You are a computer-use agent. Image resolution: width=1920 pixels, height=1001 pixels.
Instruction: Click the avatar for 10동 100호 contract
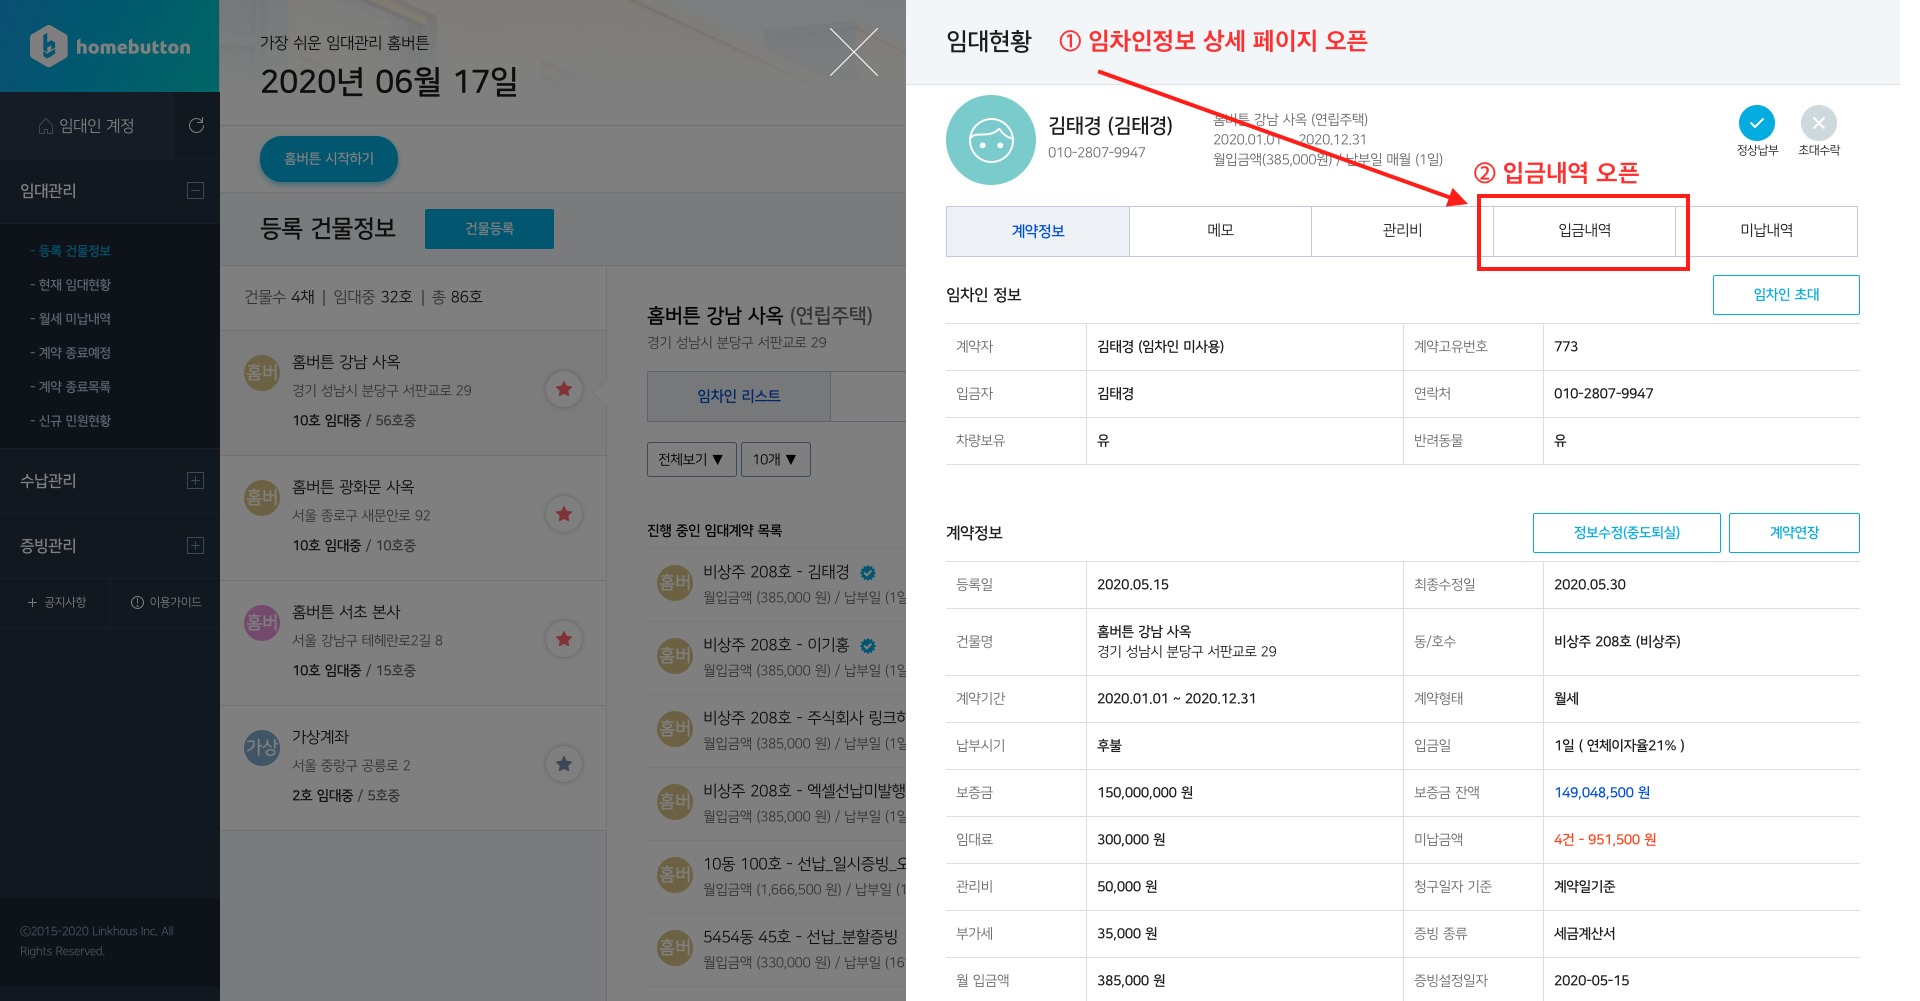tap(675, 875)
